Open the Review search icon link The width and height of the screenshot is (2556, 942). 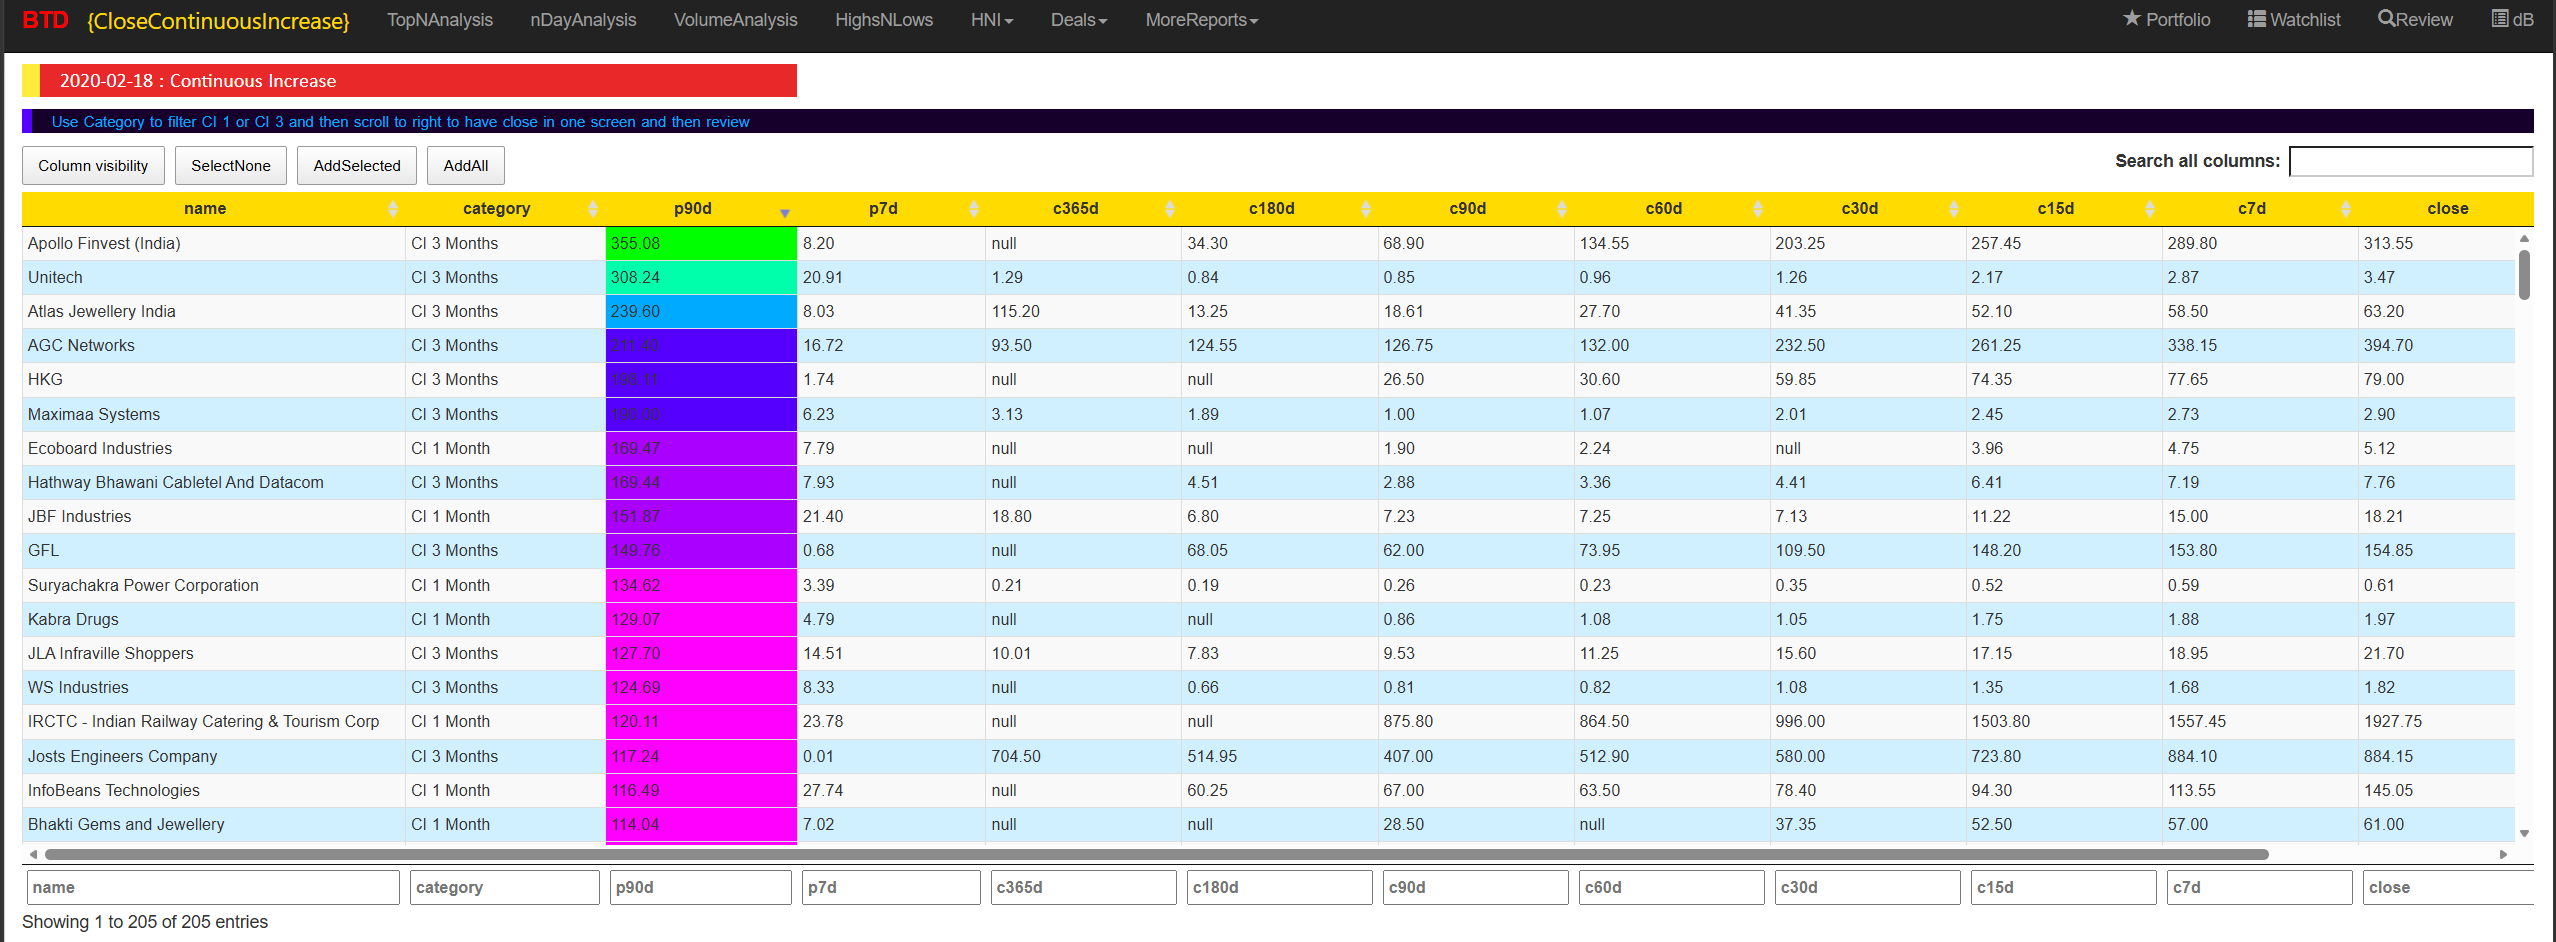[2415, 20]
